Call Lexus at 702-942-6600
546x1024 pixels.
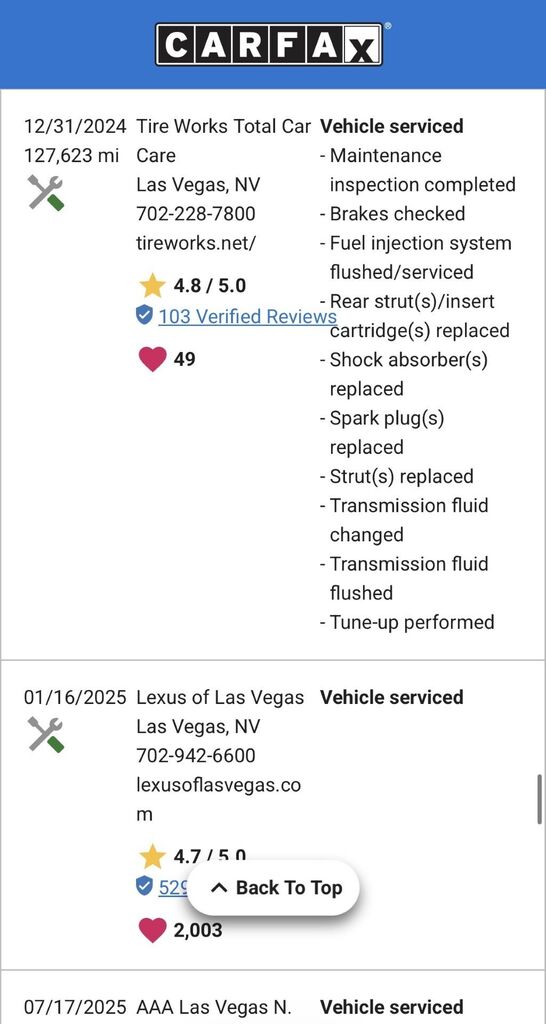pyautogui.click(x=196, y=756)
